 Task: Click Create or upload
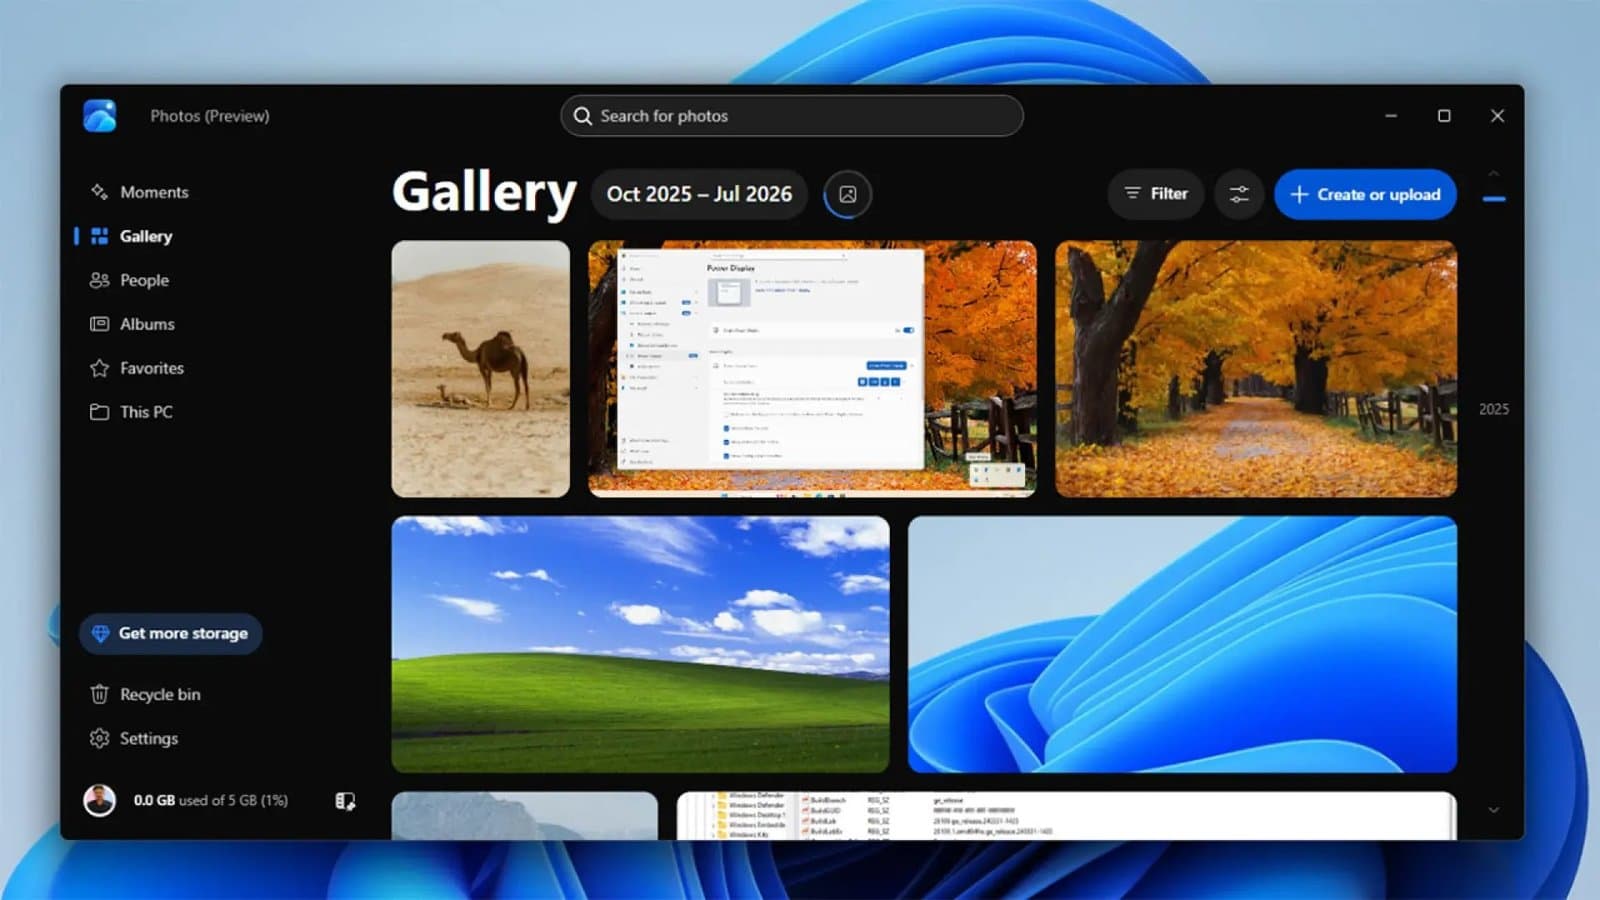click(1365, 194)
